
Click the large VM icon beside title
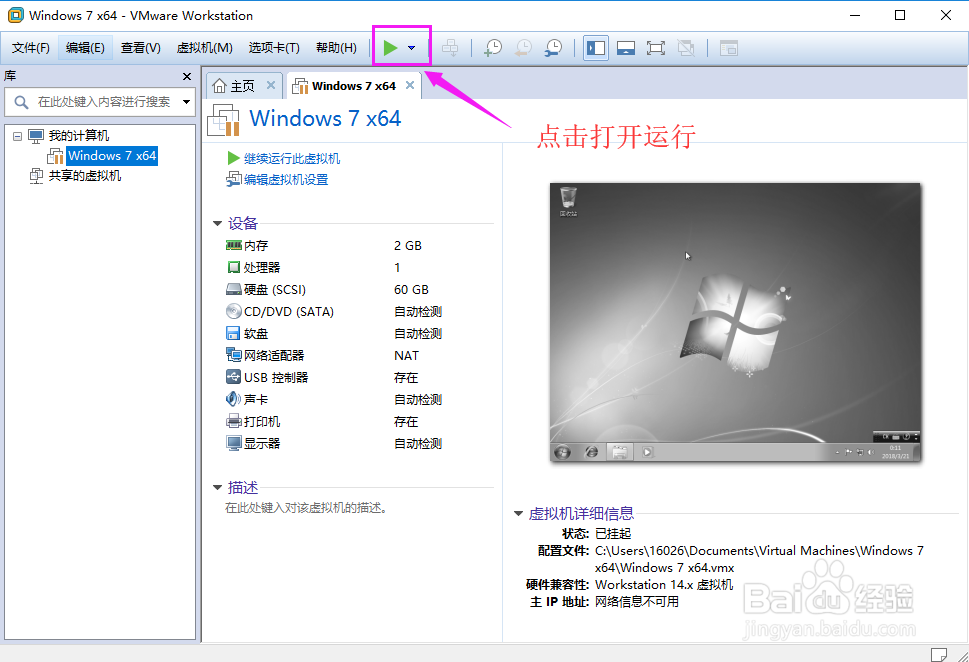click(x=224, y=119)
